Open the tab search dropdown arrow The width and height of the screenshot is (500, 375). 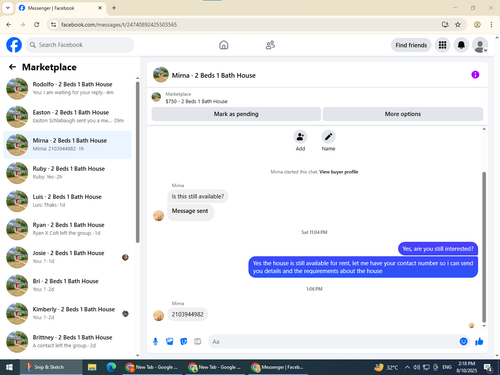(8, 8)
